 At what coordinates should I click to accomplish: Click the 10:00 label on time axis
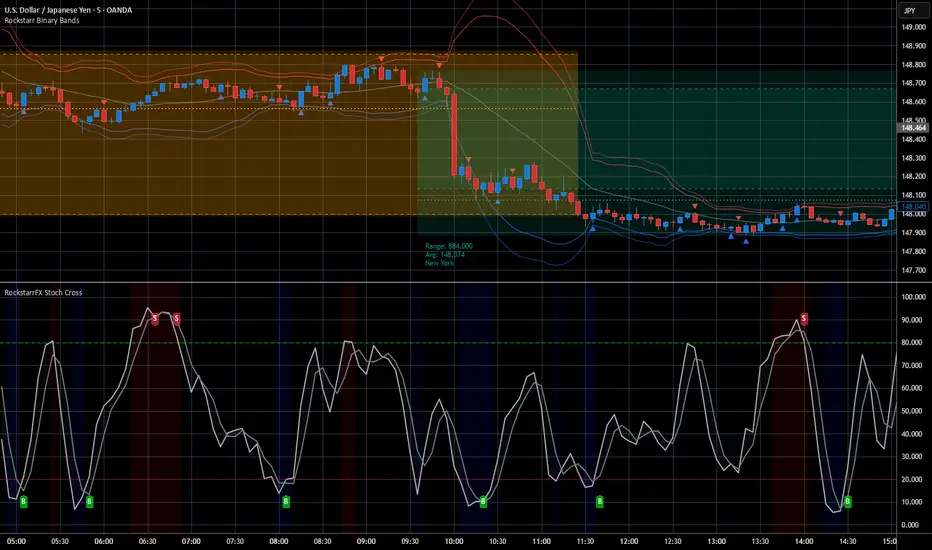click(455, 540)
